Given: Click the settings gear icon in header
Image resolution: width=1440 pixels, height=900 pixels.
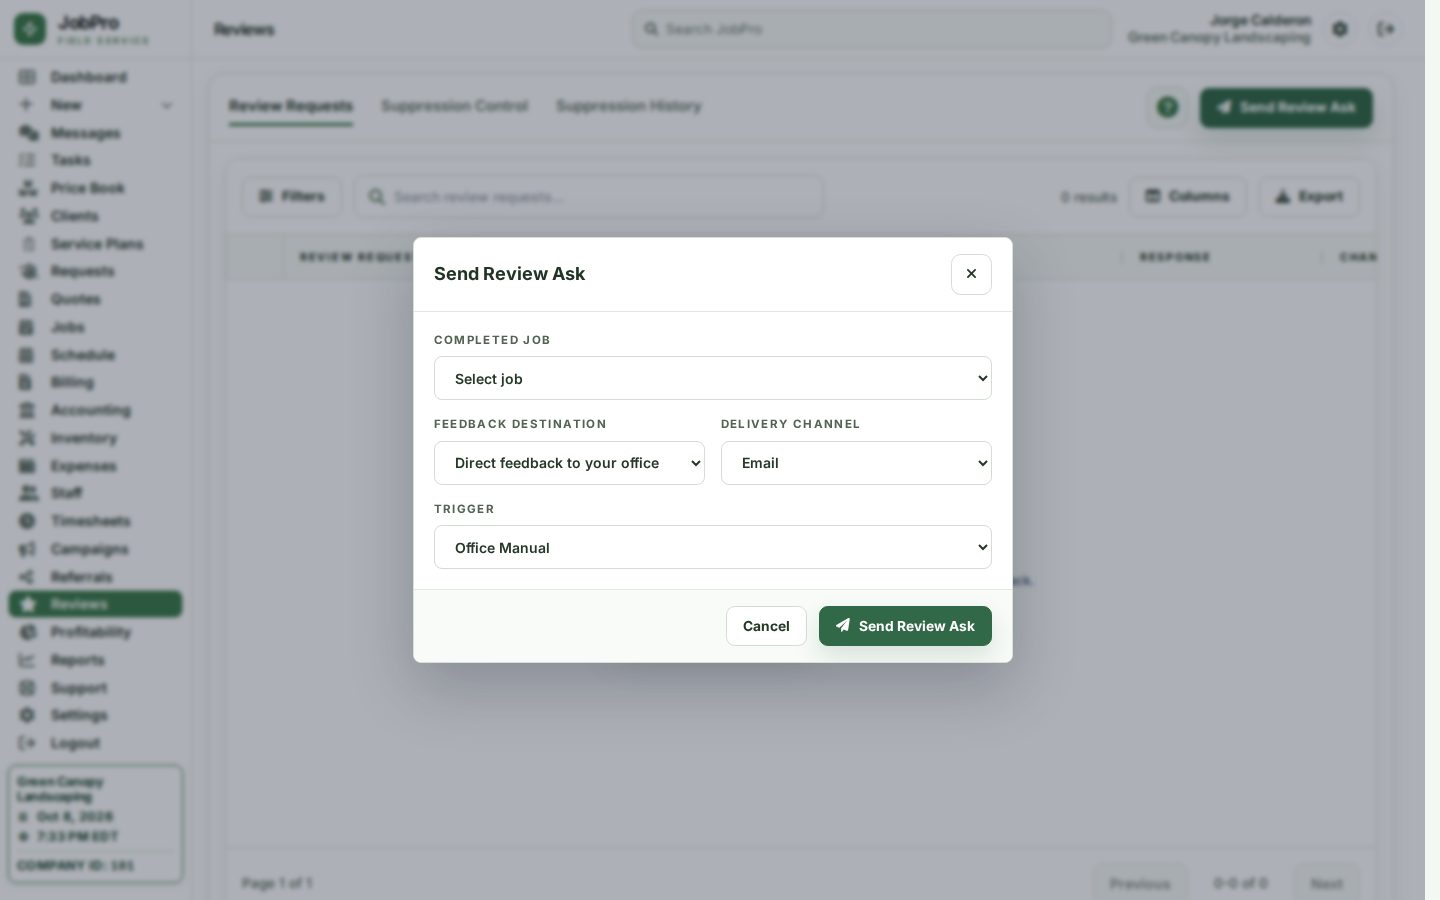Looking at the screenshot, I should [x=1340, y=29].
